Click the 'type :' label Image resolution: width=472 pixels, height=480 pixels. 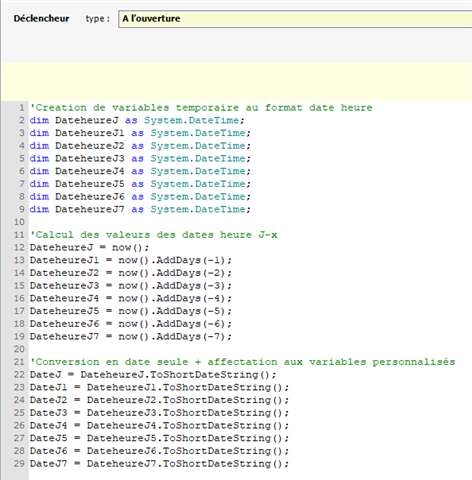pos(97,19)
